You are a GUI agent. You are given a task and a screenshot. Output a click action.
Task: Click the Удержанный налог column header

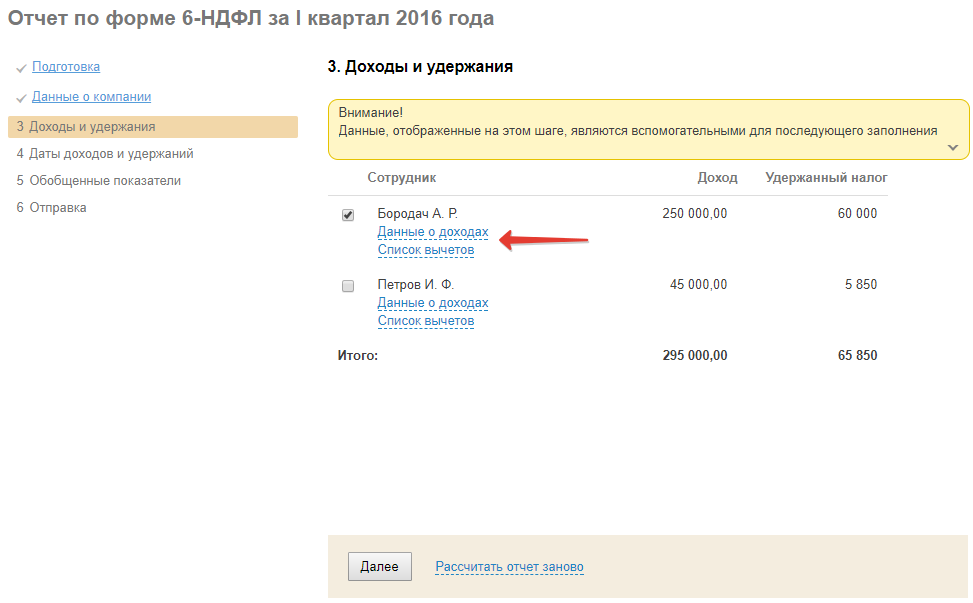[x=826, y=178]
